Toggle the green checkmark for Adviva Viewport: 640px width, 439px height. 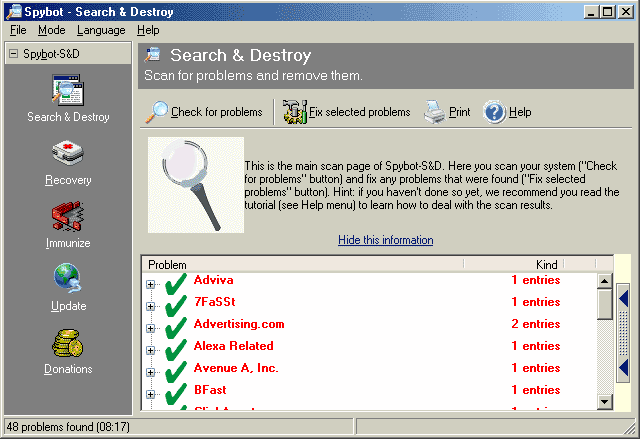pos(176,281)
